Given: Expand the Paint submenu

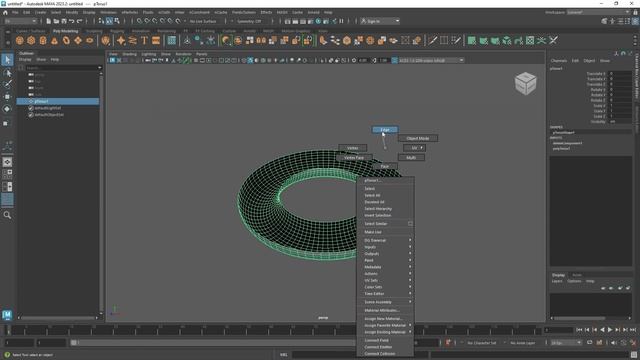Looking at the screenshot, I should (385, 260).
